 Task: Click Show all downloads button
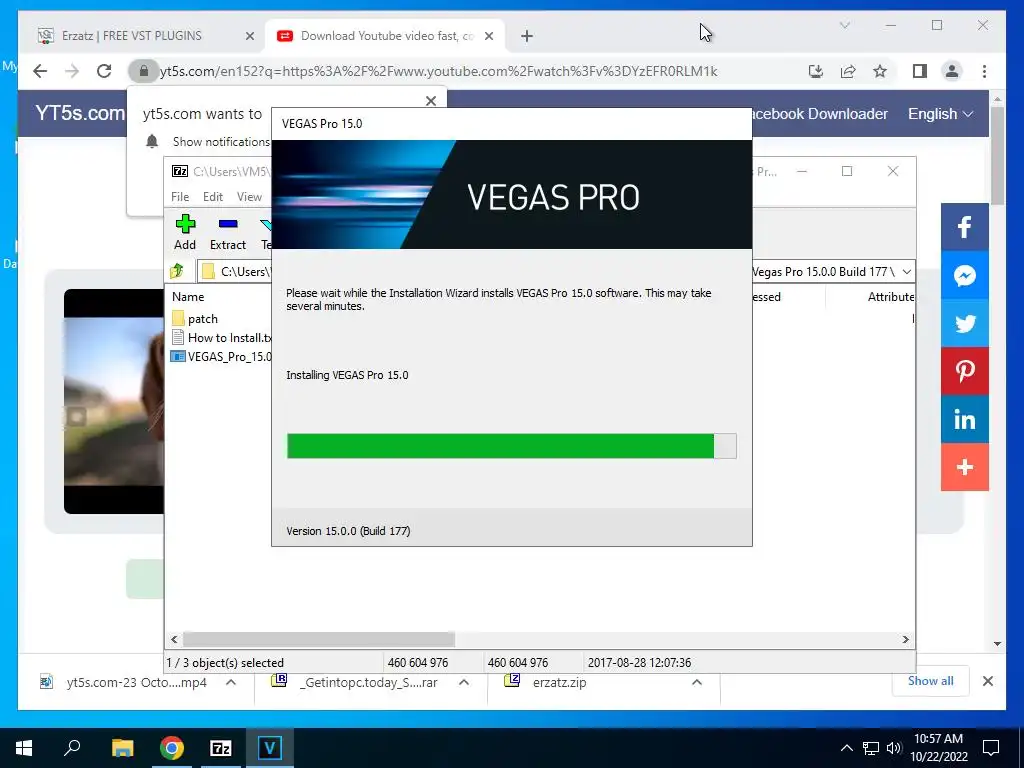(x=930, y=681)
